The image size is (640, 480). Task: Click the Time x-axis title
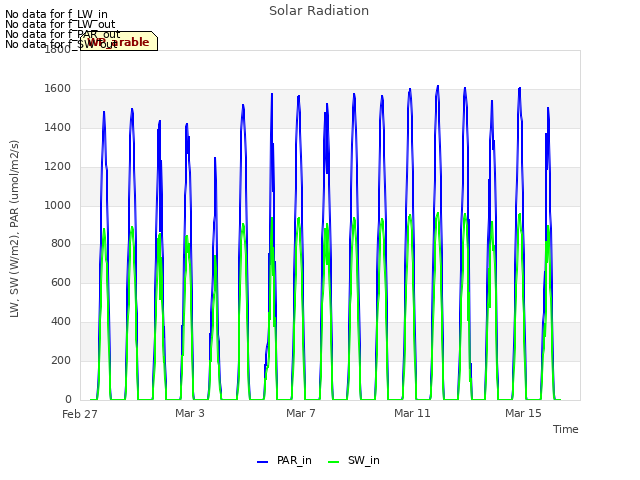(566, 429)
